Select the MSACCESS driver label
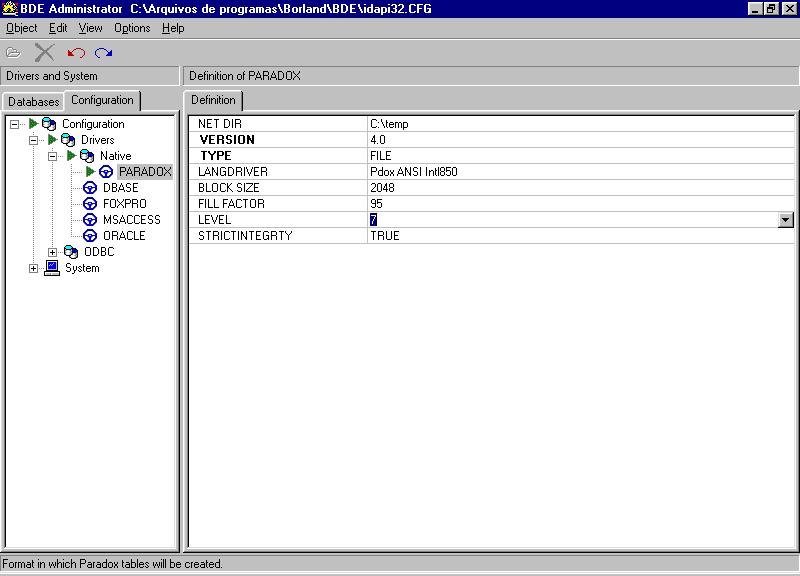Screen dimensions: 800x576 tap(132, 220)
